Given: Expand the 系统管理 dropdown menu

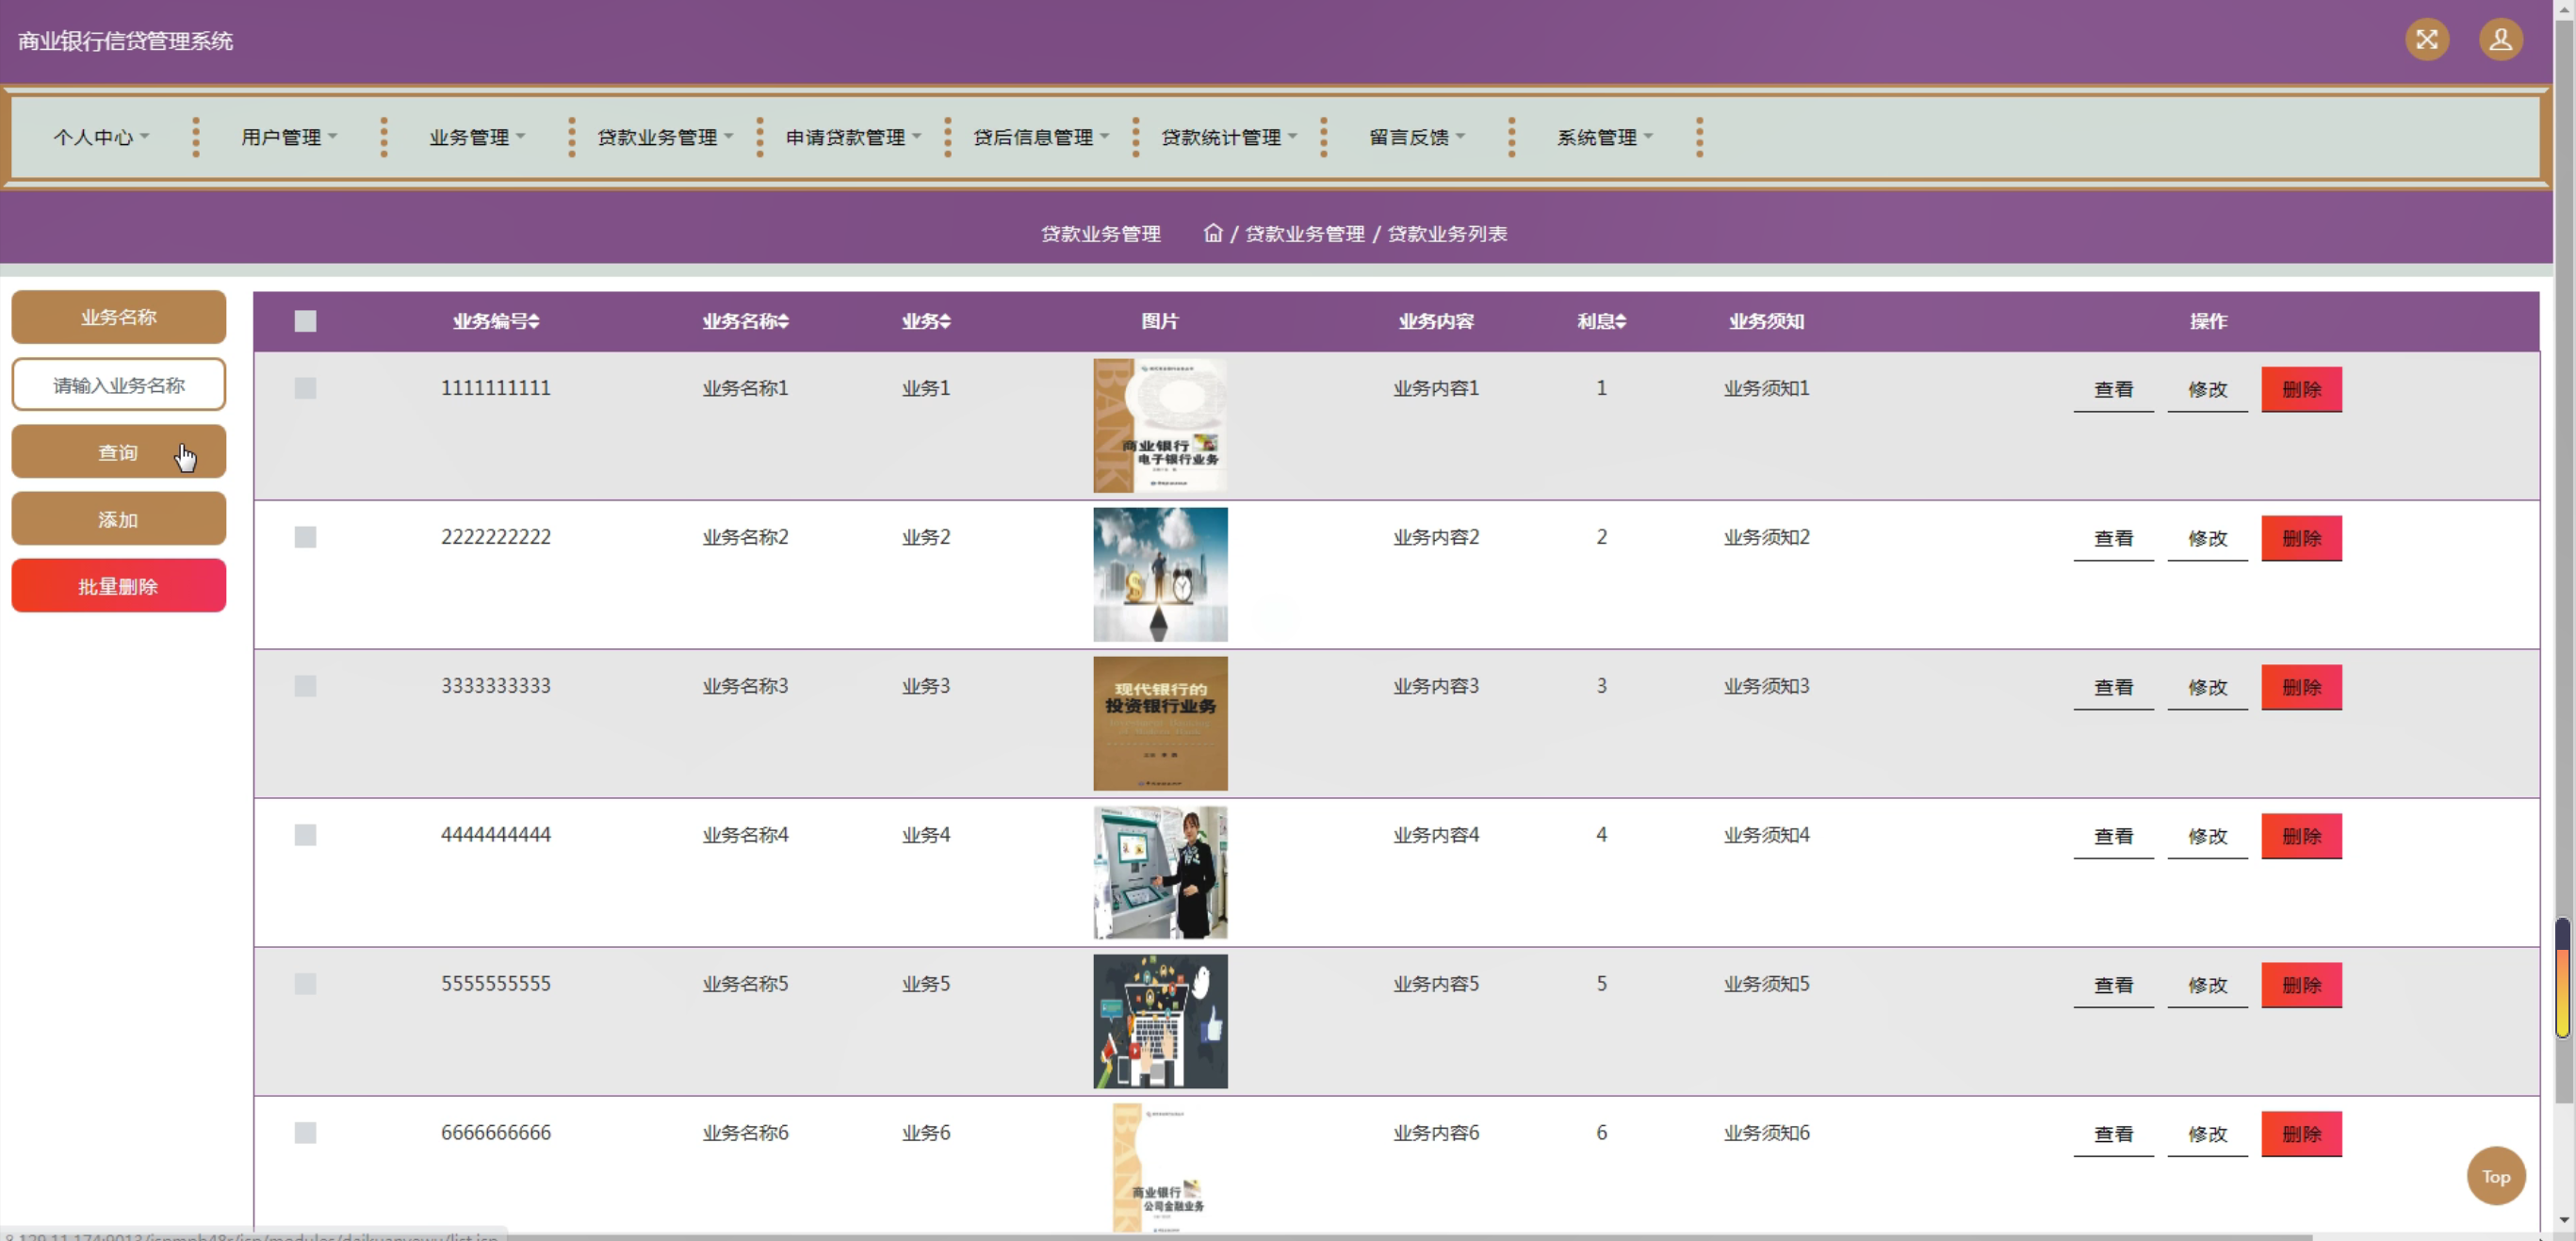Looking at the screenshot, I should point(1604,137).
